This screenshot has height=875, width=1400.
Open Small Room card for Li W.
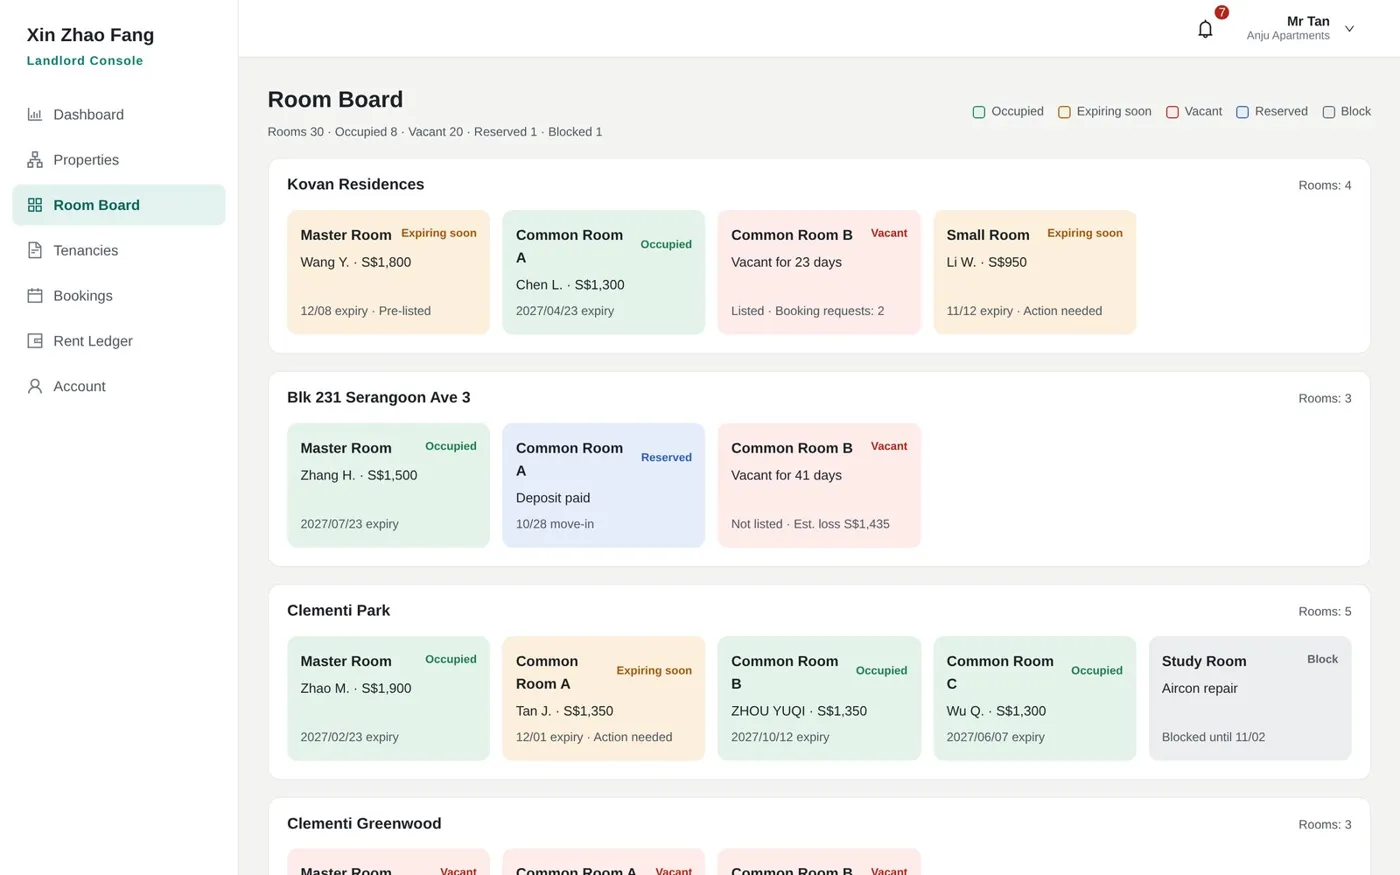point(1034,272)
